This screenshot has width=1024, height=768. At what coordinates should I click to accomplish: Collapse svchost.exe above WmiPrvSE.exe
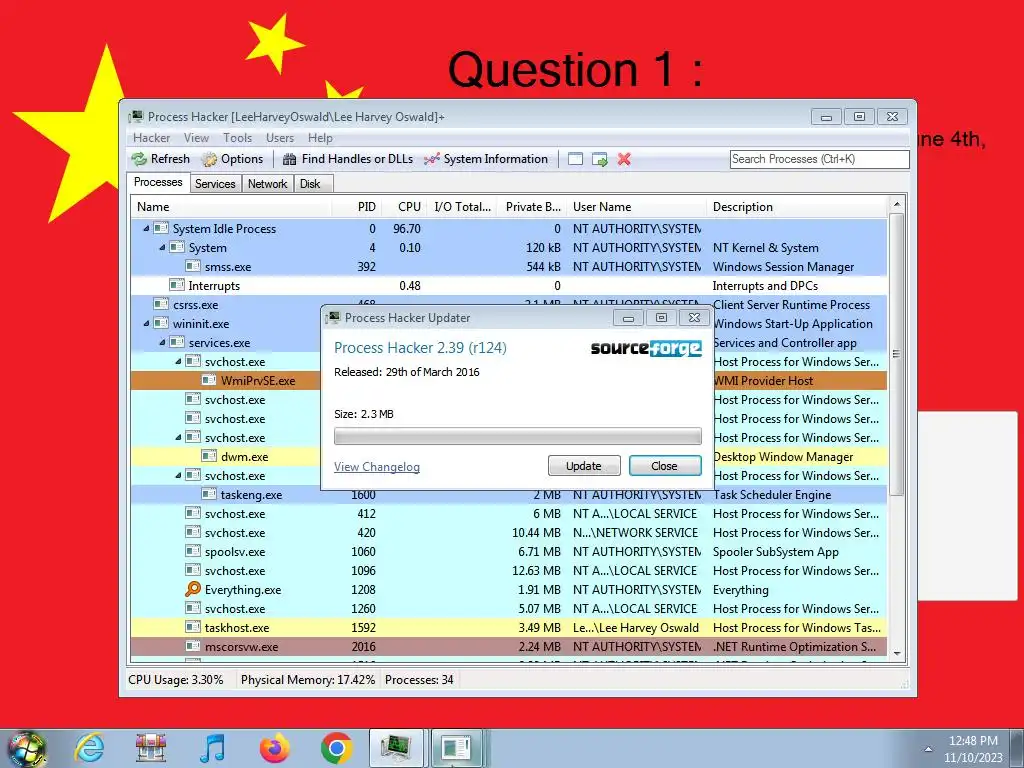[178, 361]
